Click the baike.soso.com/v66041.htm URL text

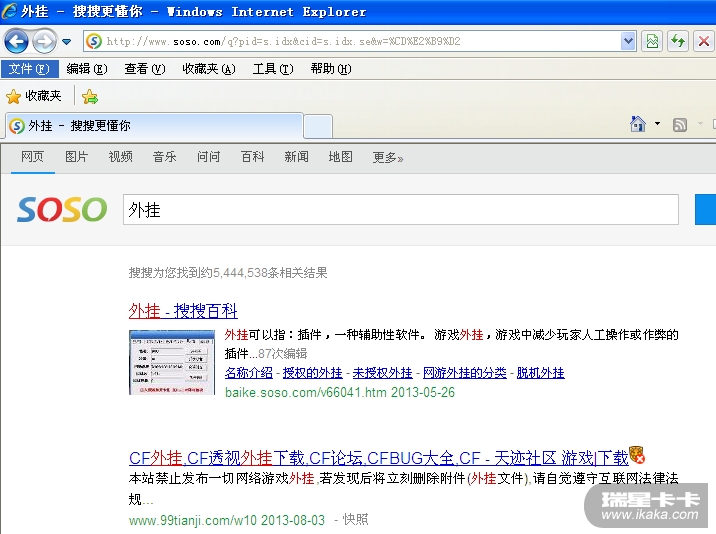tap(305, 392)
